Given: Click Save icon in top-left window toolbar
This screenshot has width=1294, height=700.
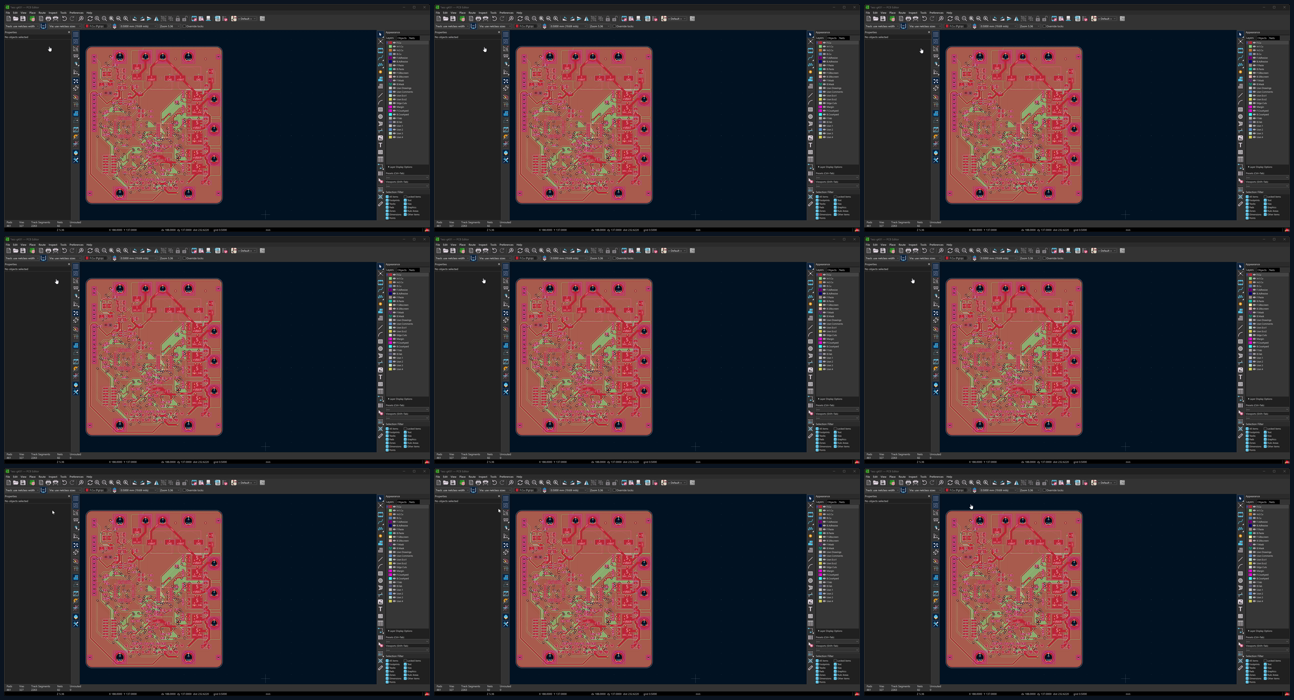Looking at the screenshot, I should 23,19.
